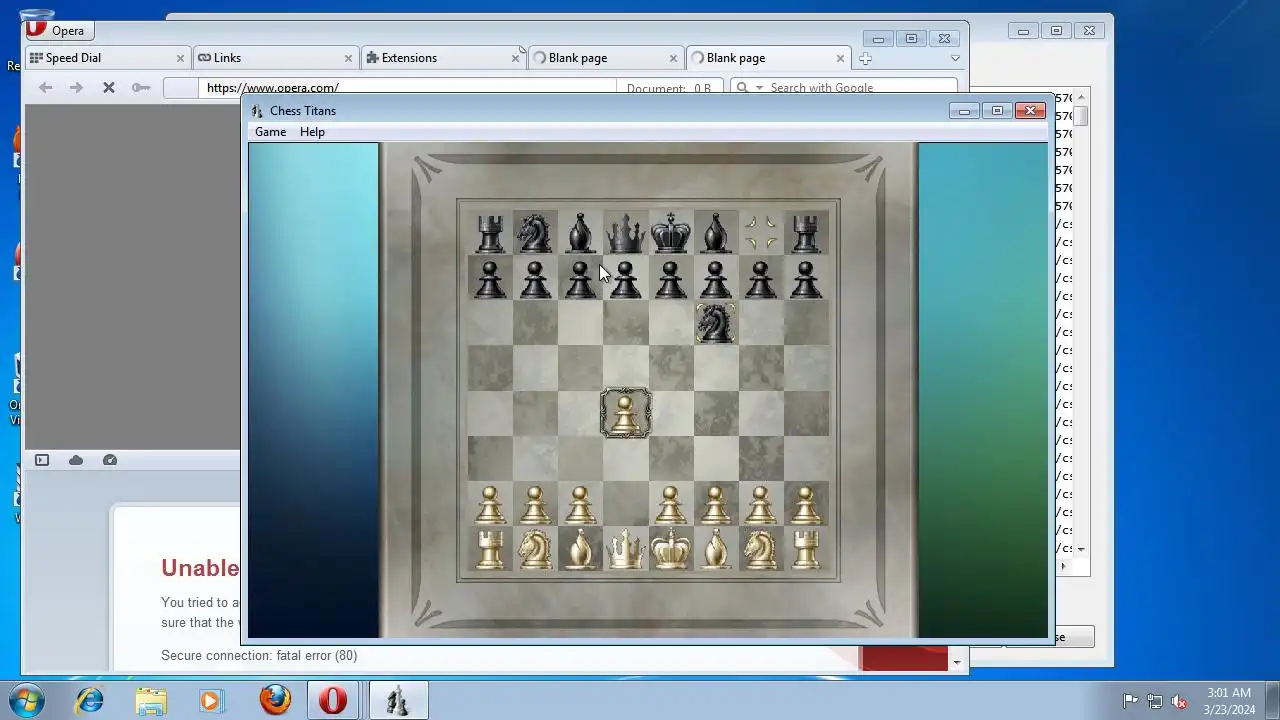Click the Opera address field
This screenshot has height=720, width=1280.
tap(408, 88)
